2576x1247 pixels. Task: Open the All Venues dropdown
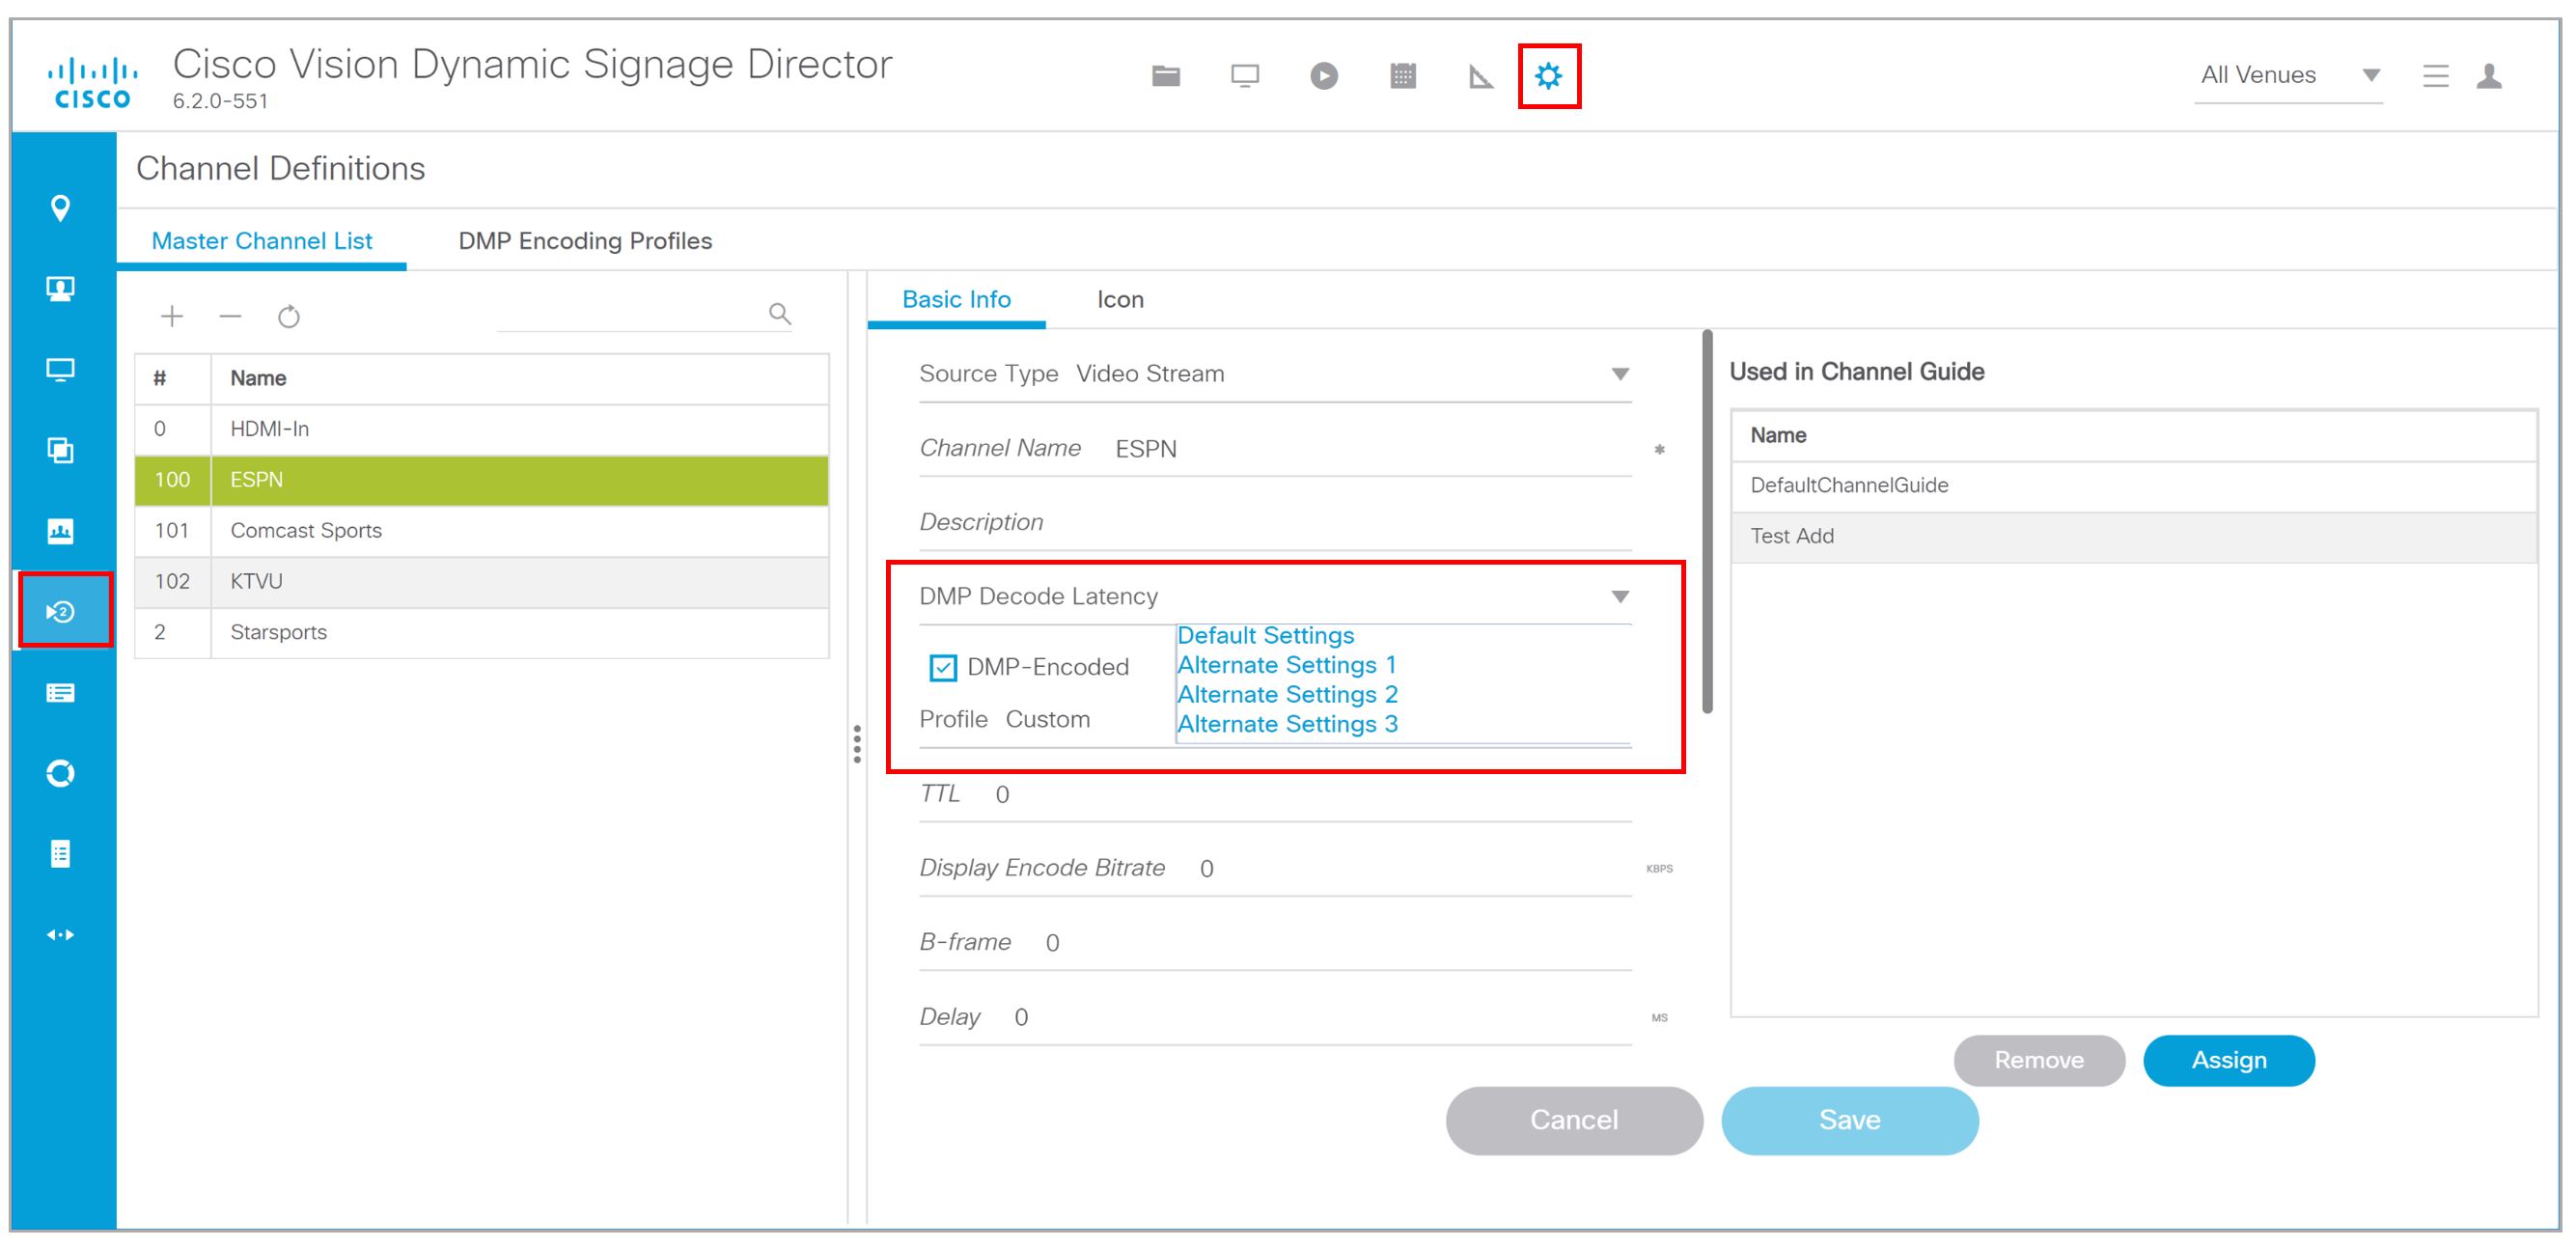tap(2289, 76)
